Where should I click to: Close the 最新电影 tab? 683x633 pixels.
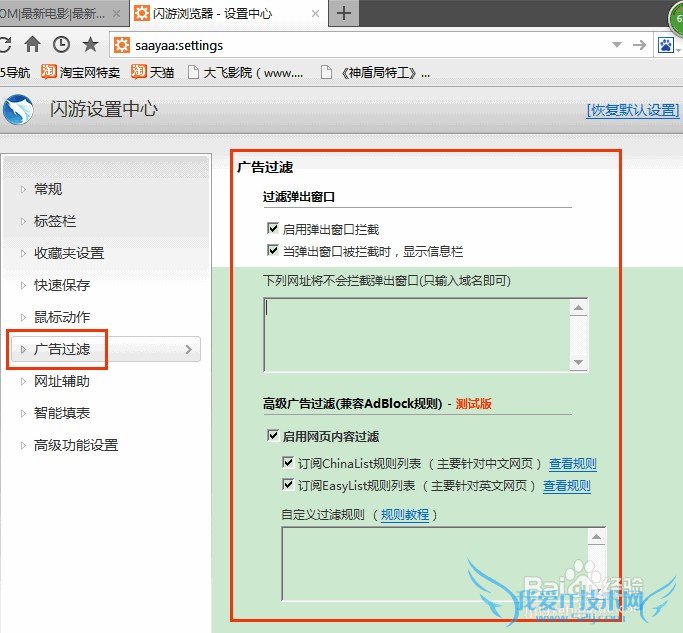(116, 14)
